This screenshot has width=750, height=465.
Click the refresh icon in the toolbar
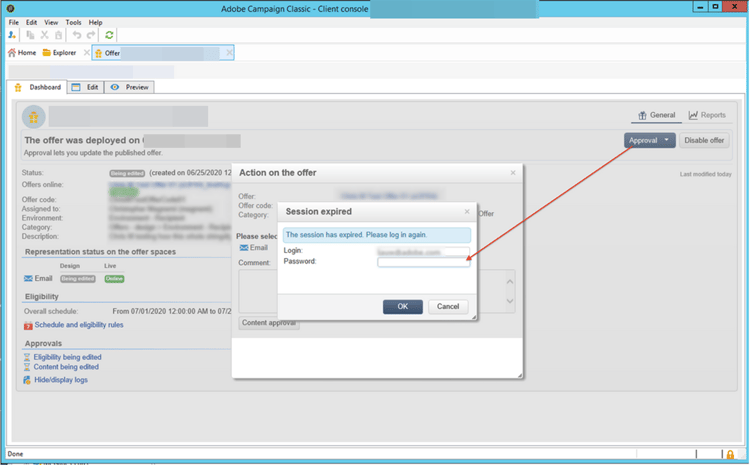click(x=109, y=35)
